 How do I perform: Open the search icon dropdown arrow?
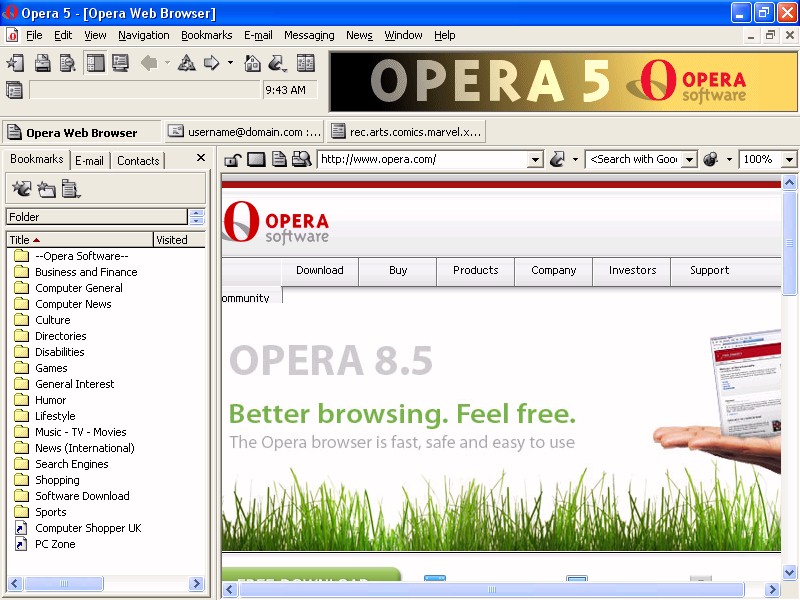tap(730, 160)
